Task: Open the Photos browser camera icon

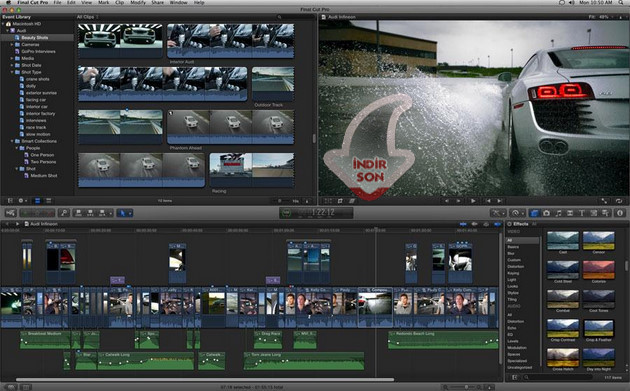Action: pos(546,213)
